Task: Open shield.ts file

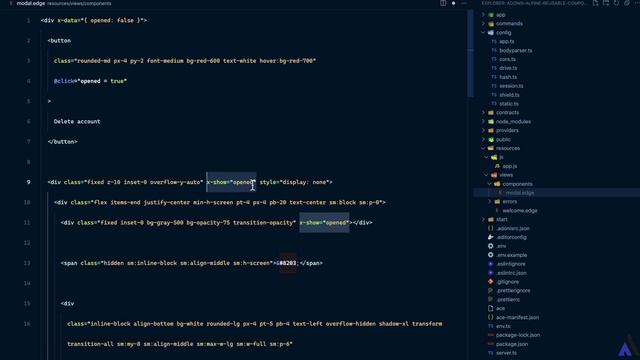Action: pyautogui.click(x=509, y=95)
